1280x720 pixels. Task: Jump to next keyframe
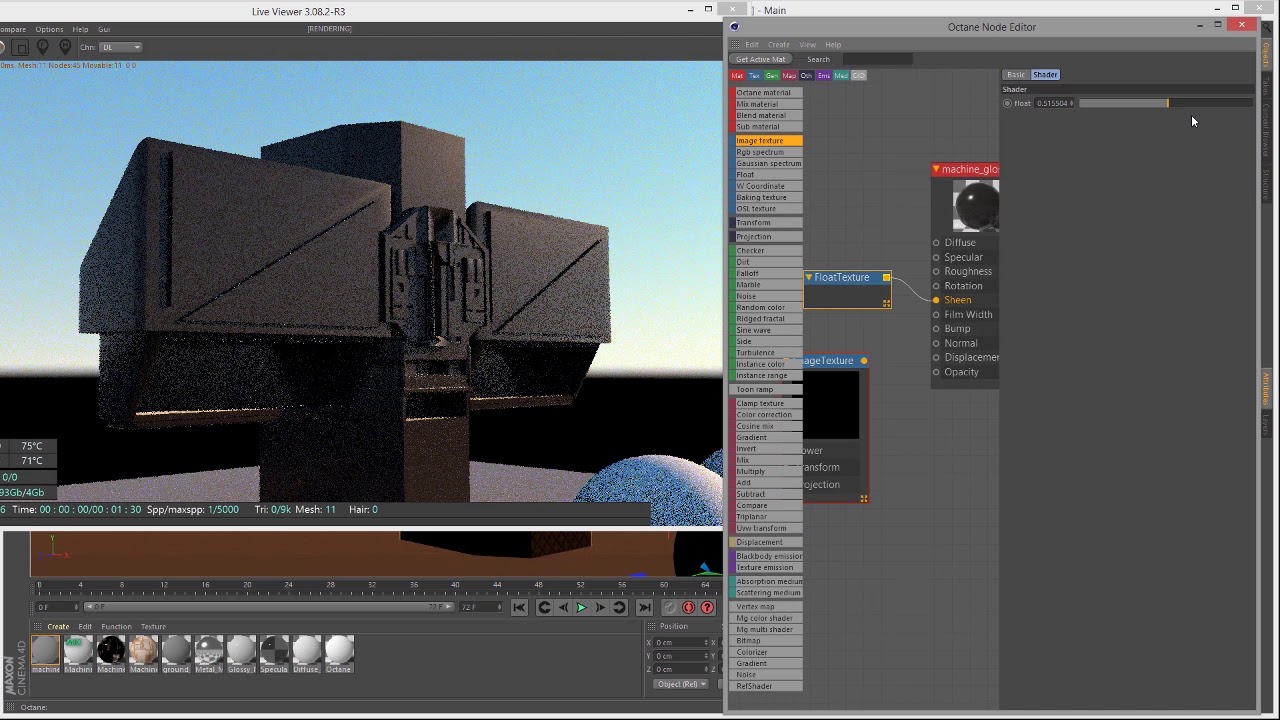pyautogui.click(x=619, y=607)
